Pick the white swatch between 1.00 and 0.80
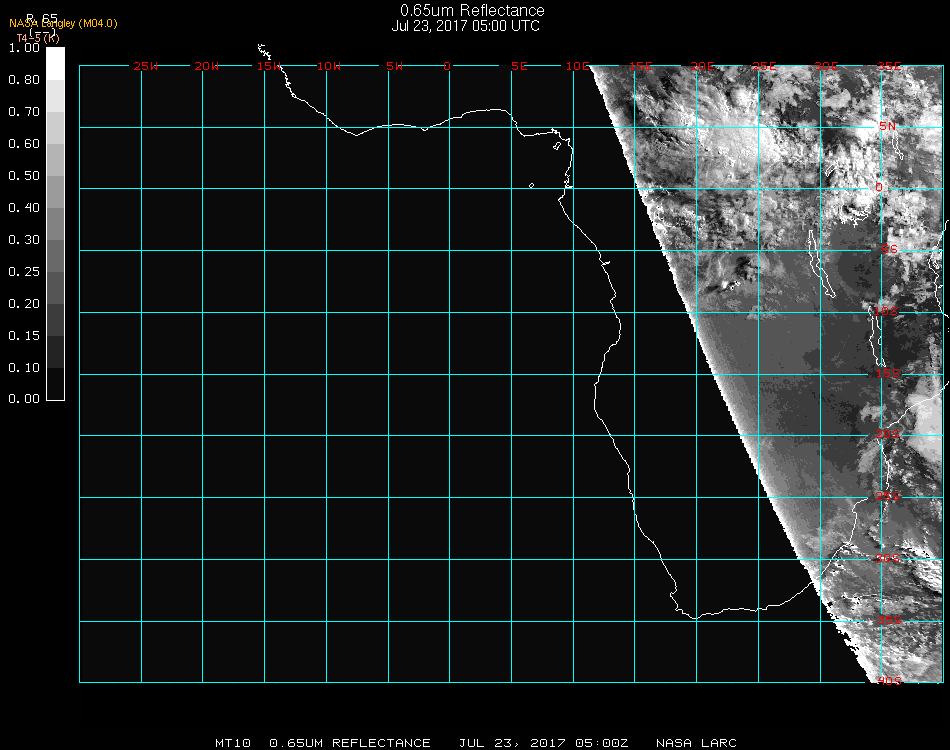This screenshot has width=950, height=750. tap(55, 64)
